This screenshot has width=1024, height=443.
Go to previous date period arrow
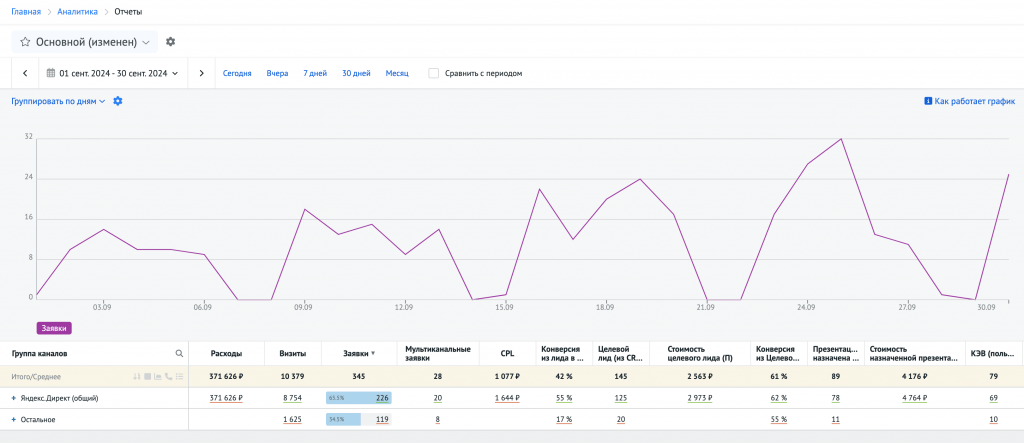point(25,73)
